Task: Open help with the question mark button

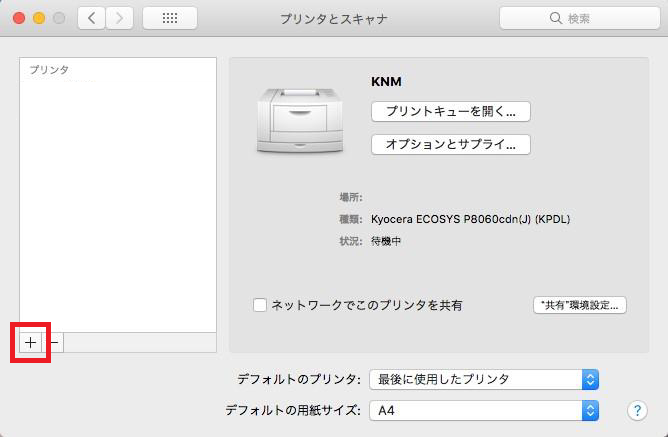Action: [636, 410]
